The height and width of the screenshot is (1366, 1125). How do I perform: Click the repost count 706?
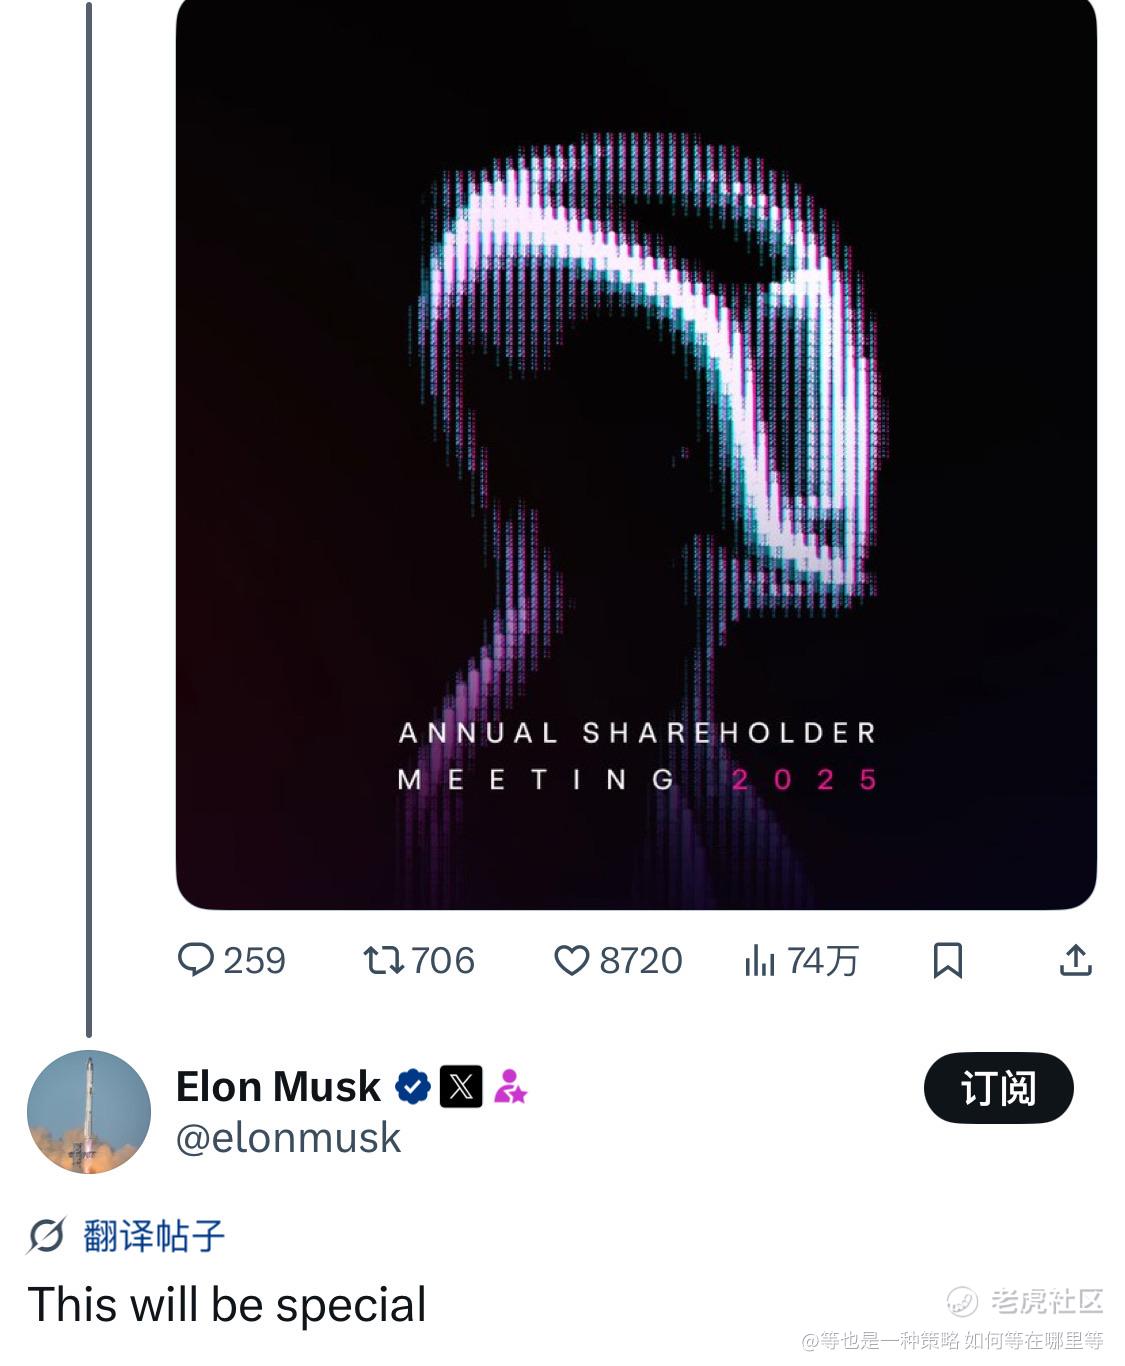[x=443, y=960]
